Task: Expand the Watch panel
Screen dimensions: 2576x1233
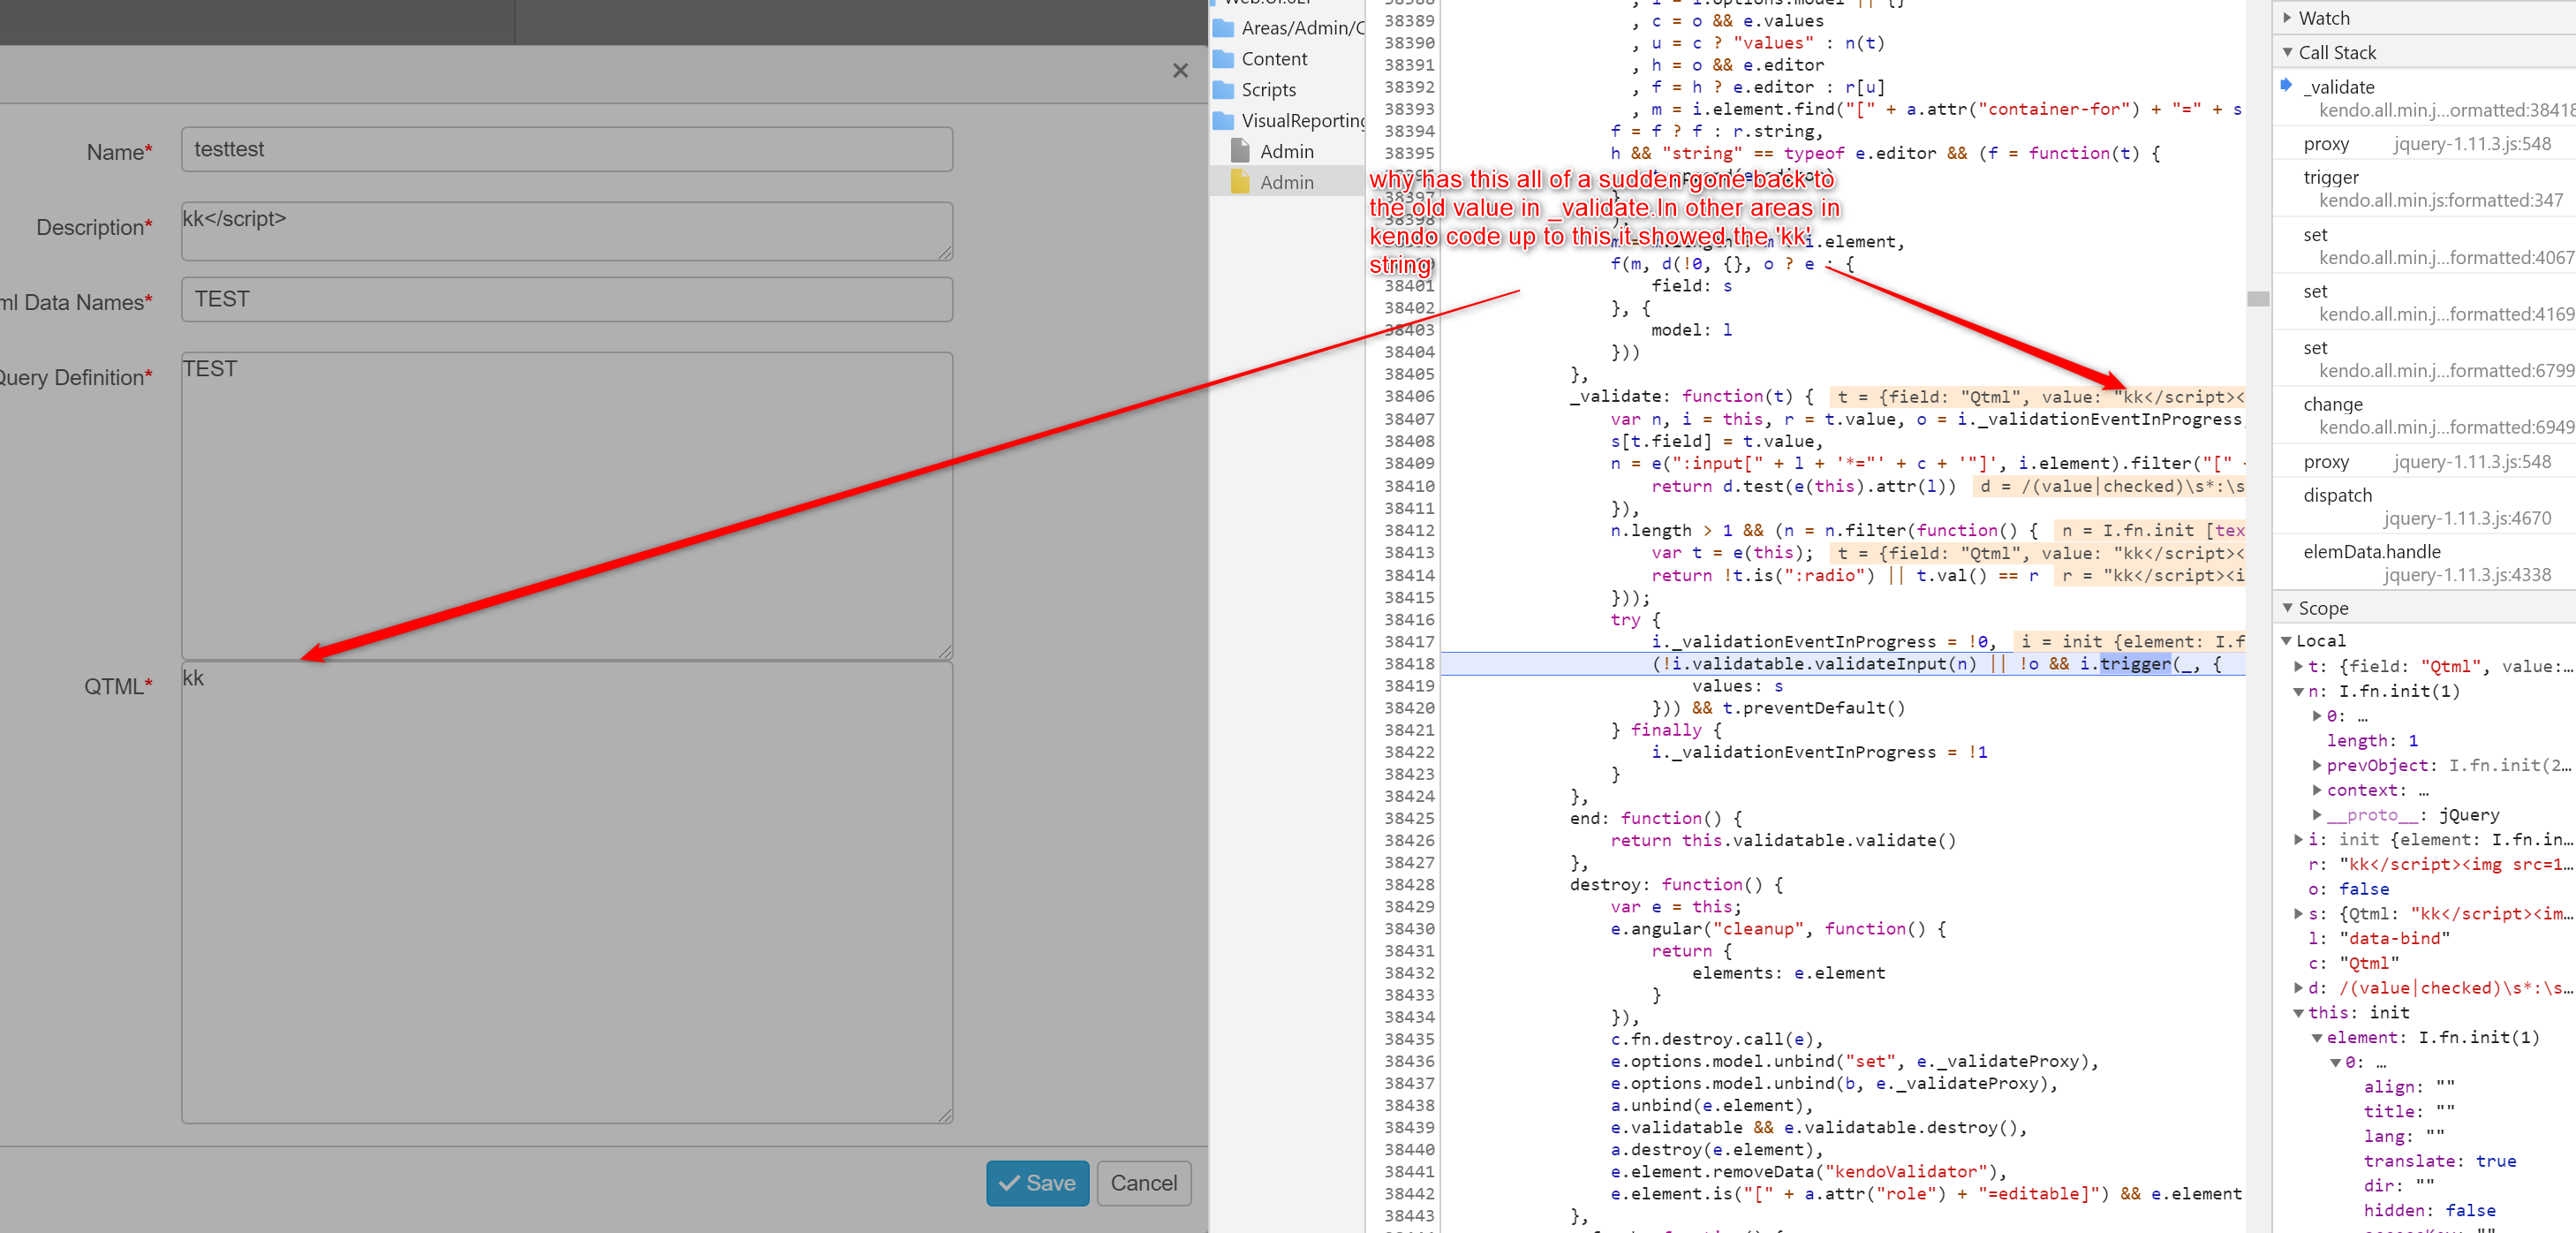Action: pos(2287,18)
